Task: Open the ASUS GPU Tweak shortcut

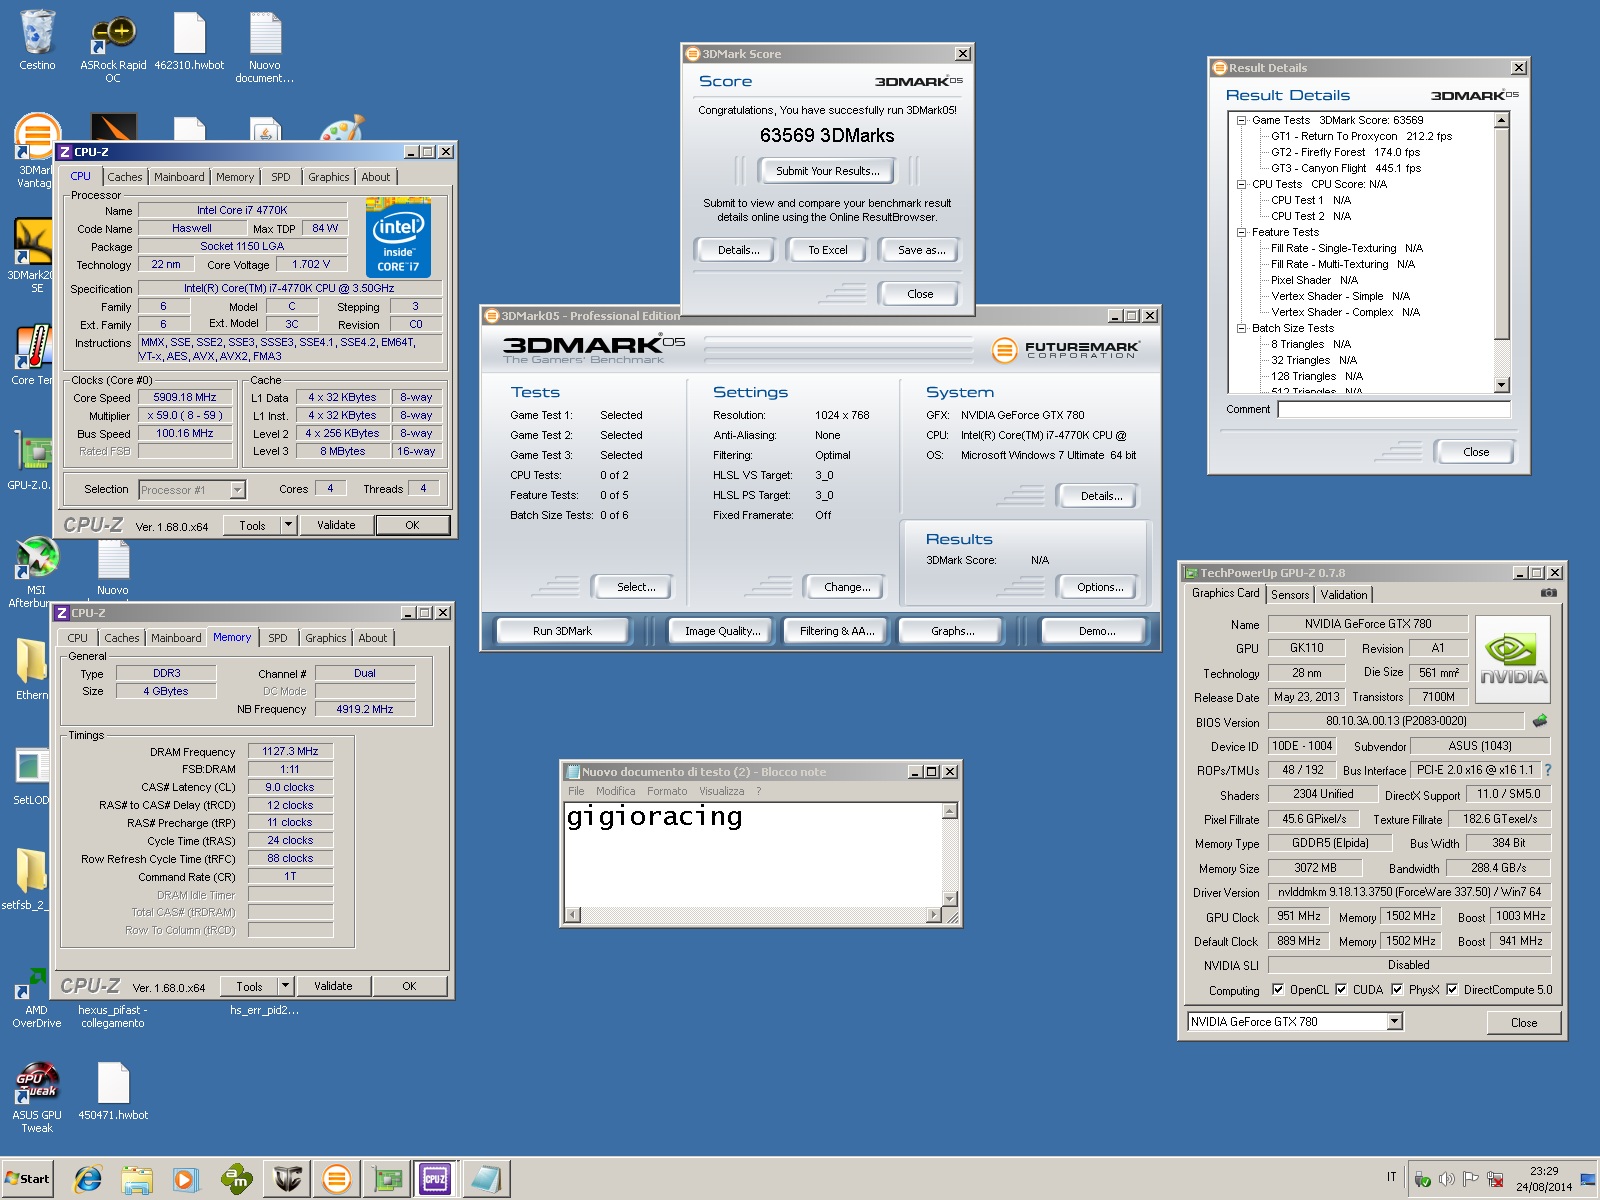Action: pyautogui.click(x=37, y=1083)
